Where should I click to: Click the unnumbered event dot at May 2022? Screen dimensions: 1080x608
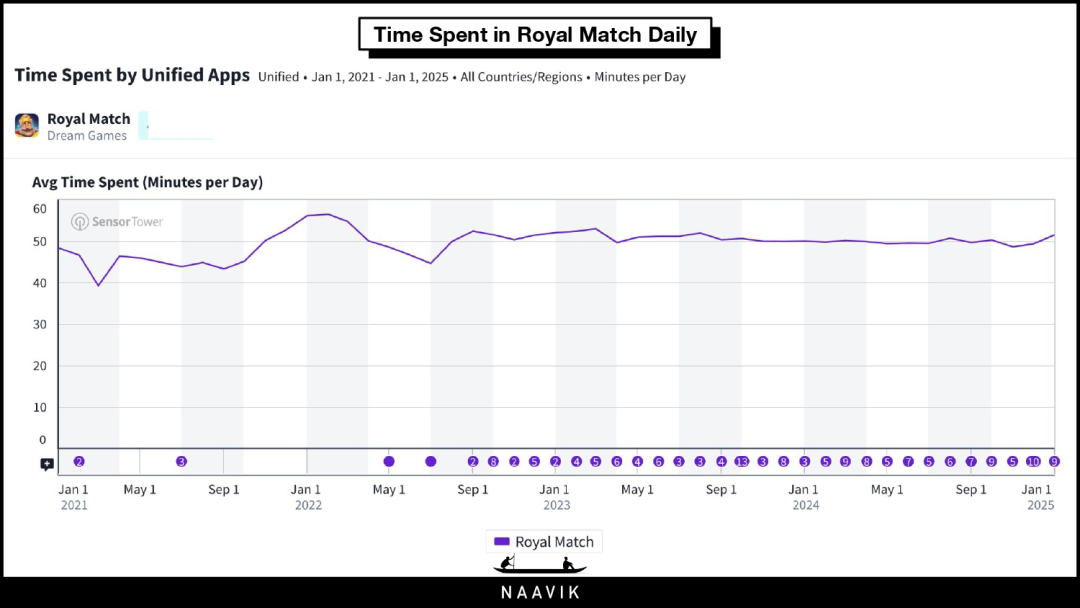[x=389, y=462]
